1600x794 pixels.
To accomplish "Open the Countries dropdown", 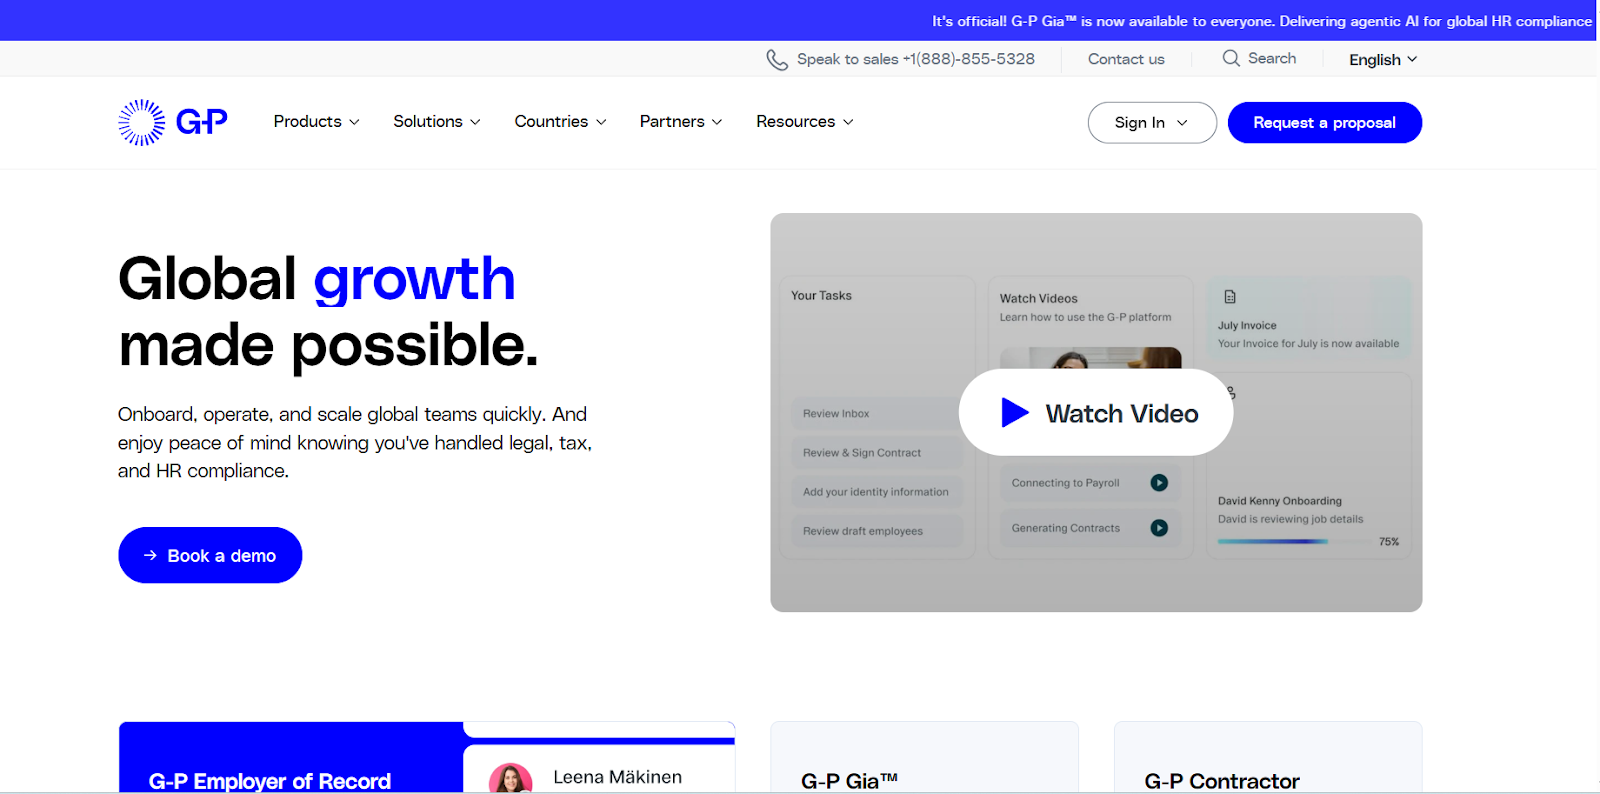I will pyautogui.click(x=560, y=121).
